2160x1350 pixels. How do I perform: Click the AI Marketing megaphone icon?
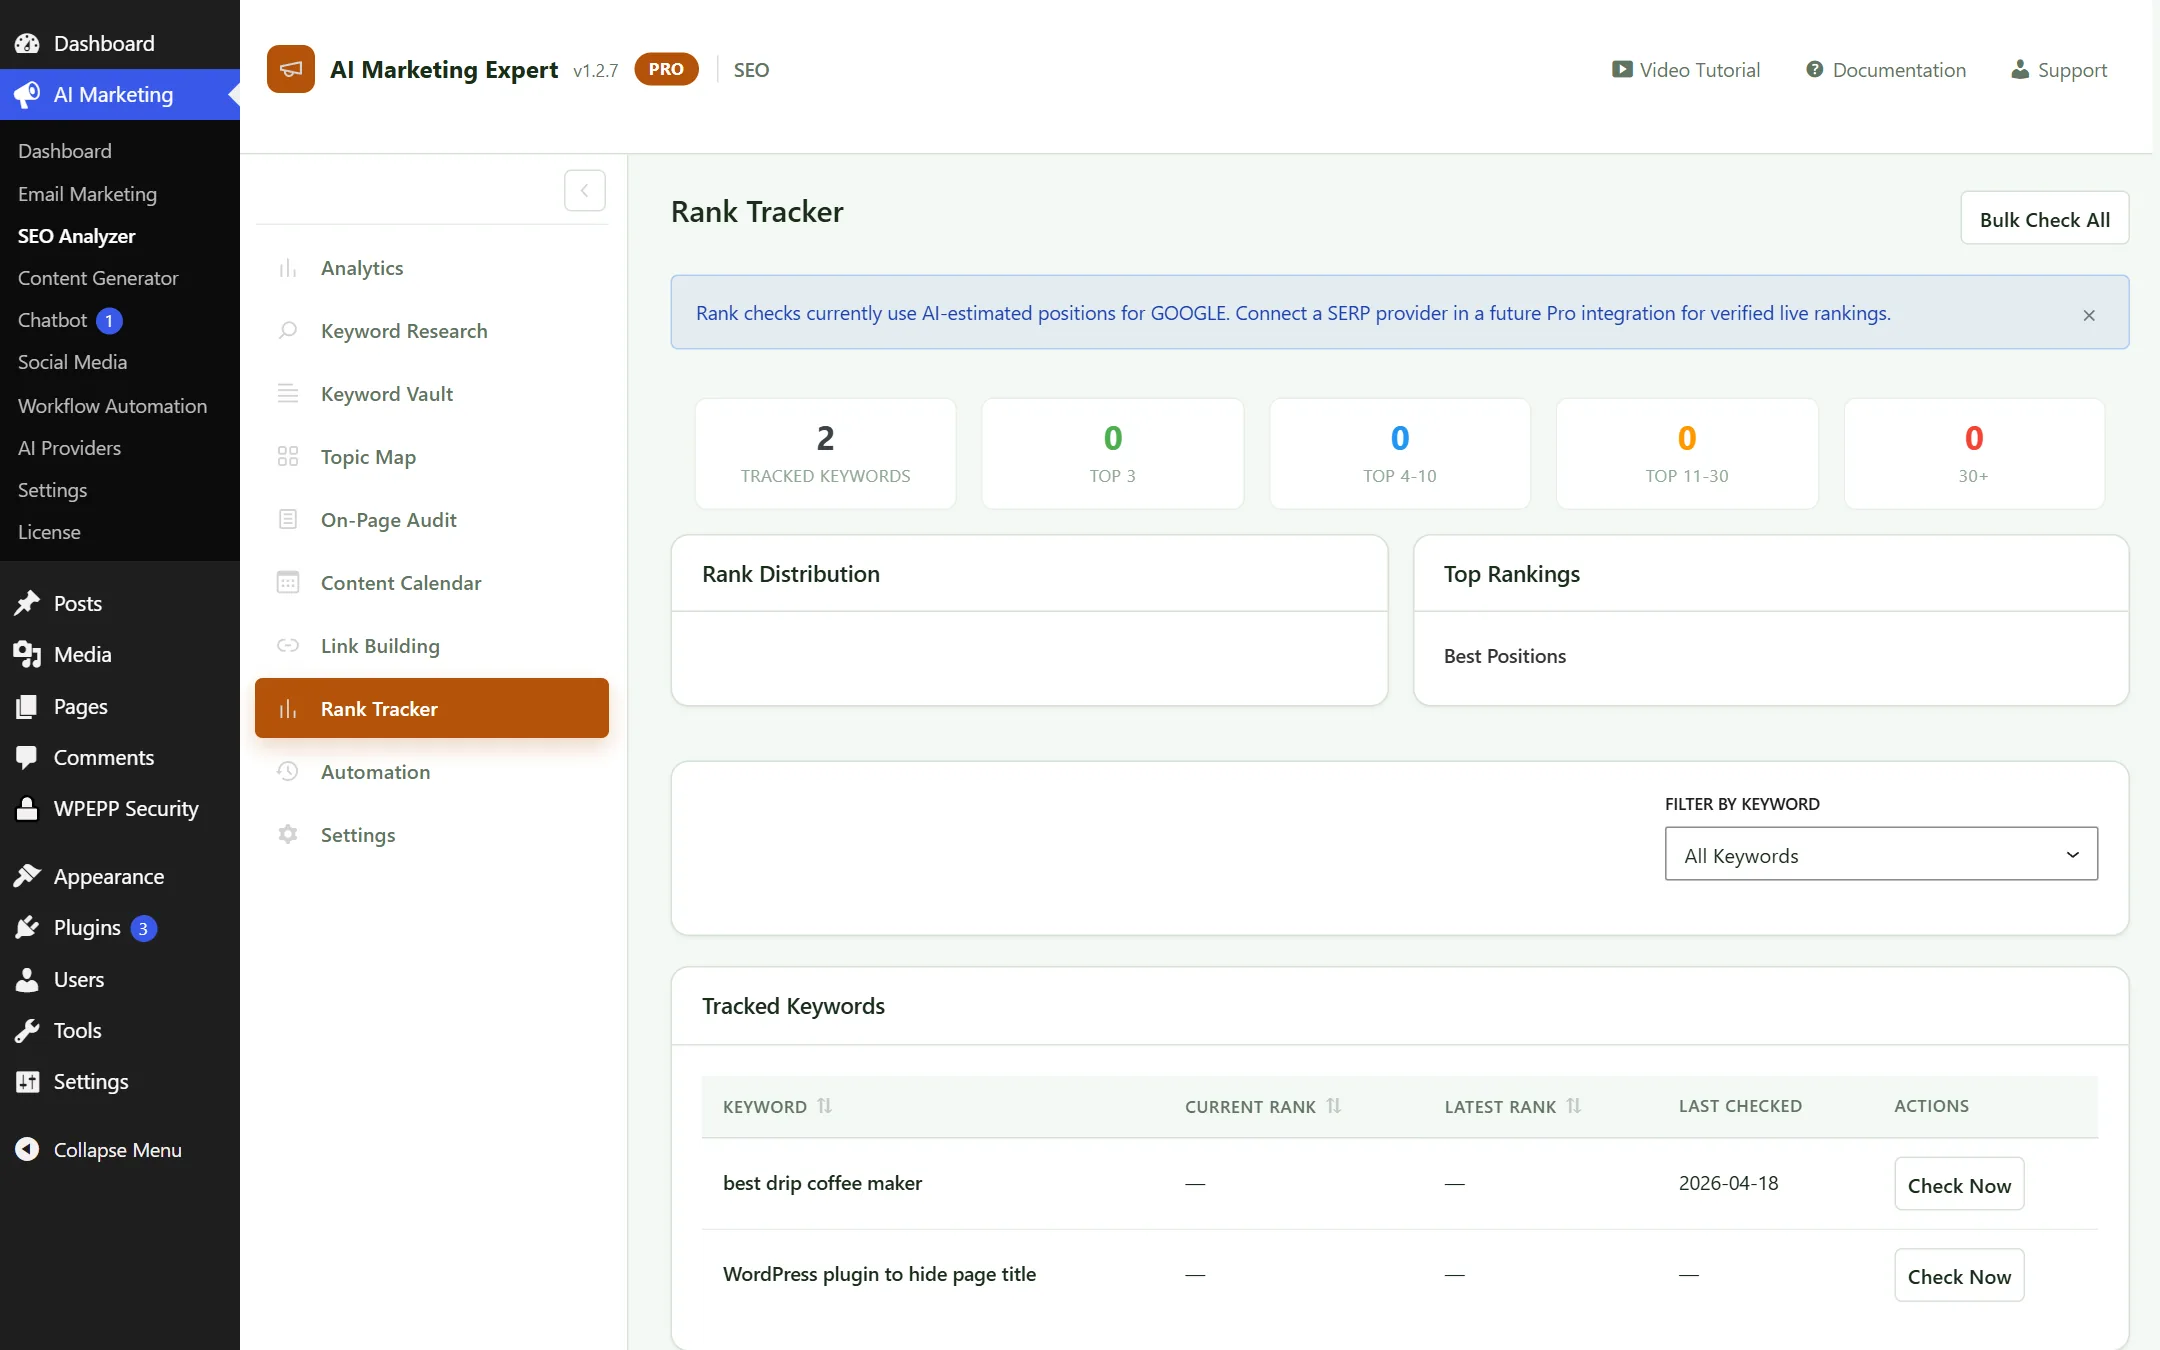27,94
